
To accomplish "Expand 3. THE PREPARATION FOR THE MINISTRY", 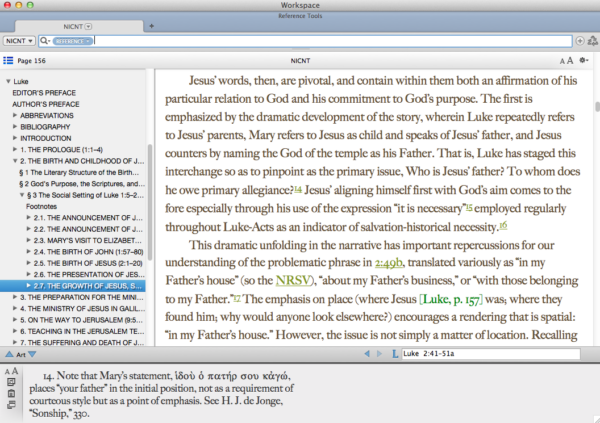I will tap(15, 297).
